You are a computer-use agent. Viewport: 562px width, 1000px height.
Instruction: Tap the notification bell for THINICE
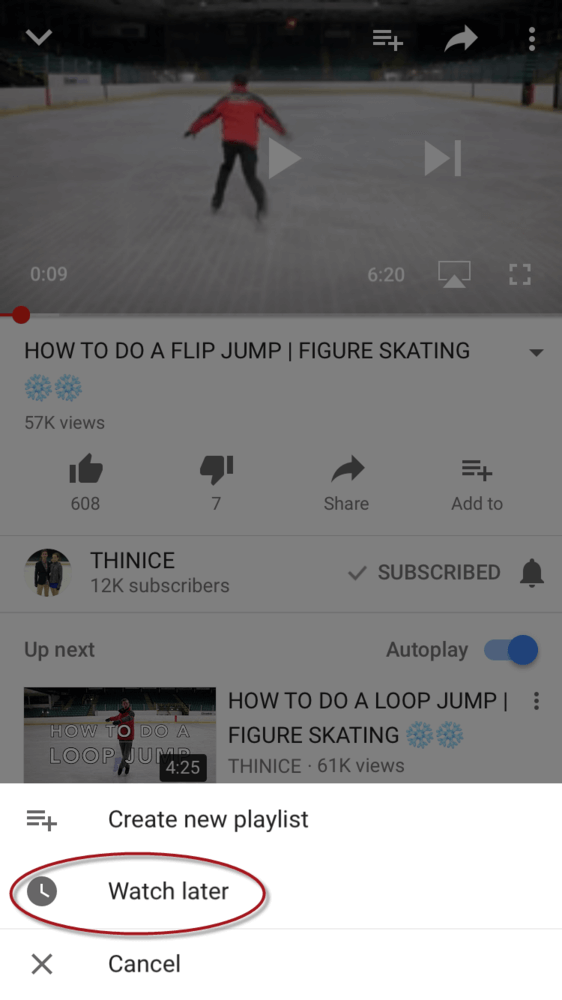531,573
